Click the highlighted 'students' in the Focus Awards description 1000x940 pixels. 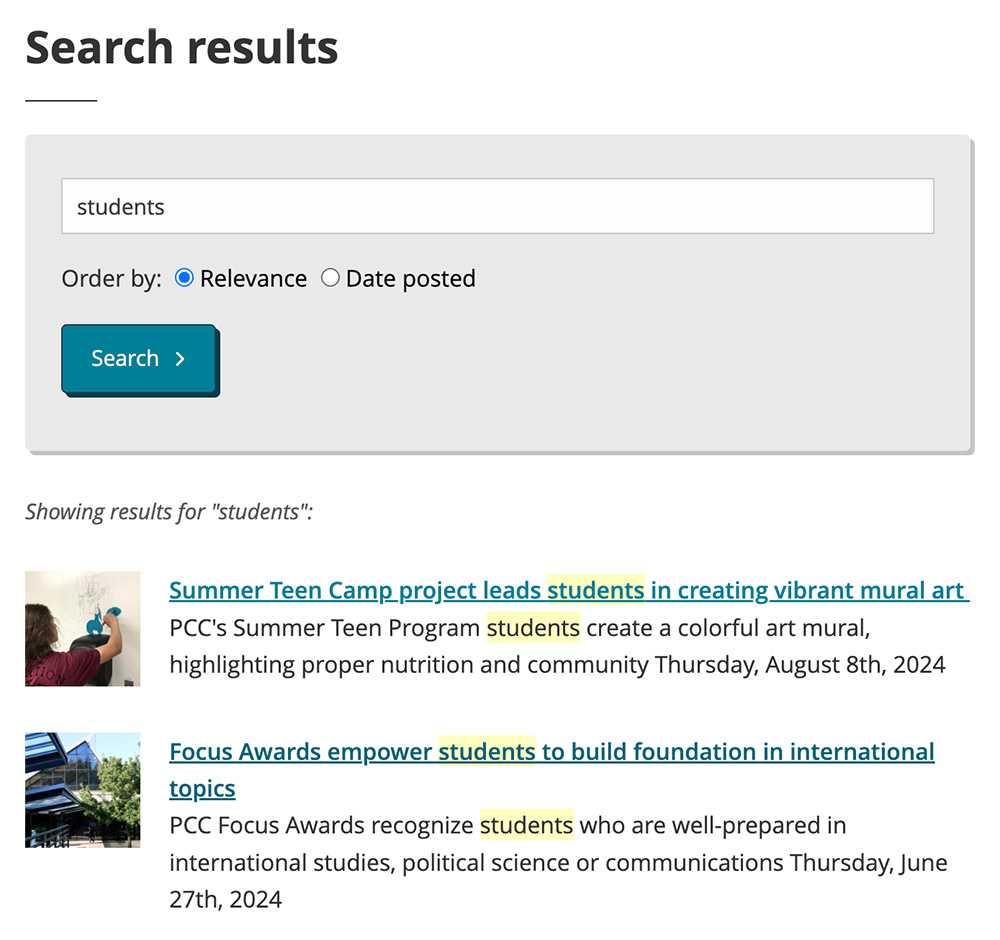pyautogui.click(x=527, y=825)
